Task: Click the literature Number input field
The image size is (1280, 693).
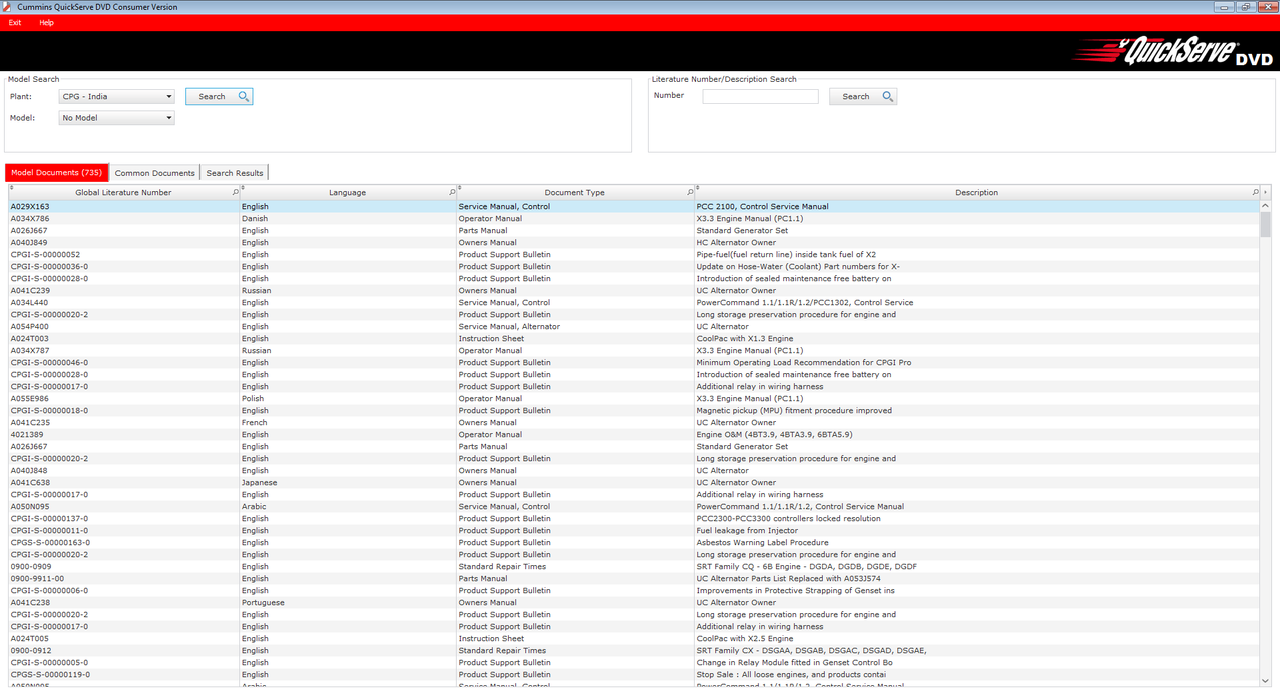Action: pos(760,97)
